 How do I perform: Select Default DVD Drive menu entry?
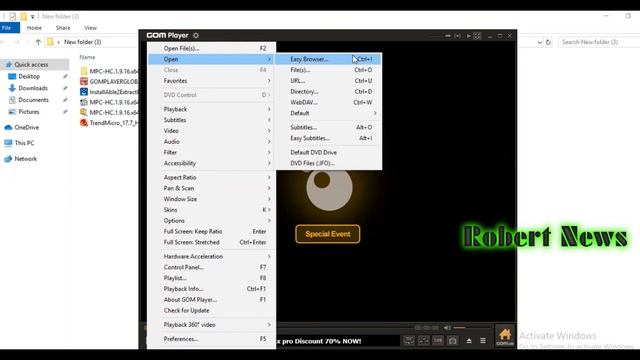pyautogui.click(x=329, y=152)
